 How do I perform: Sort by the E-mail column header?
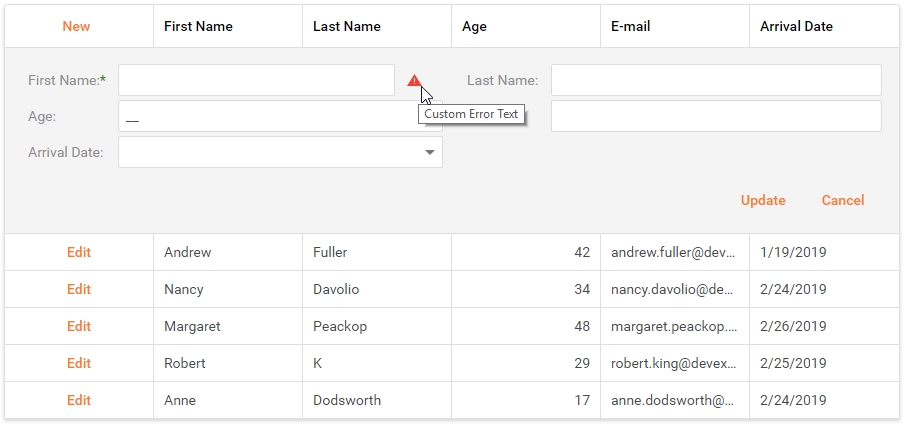click(x=675, y=26)
